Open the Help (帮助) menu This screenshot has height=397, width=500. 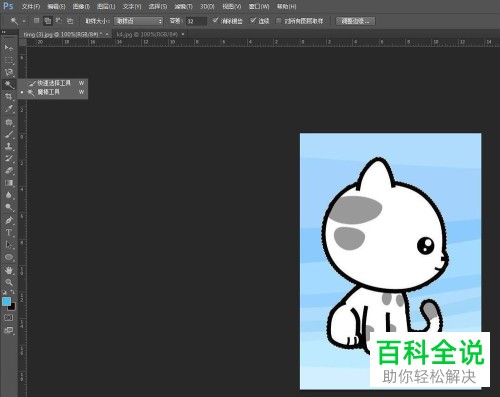tap(286, 6)
